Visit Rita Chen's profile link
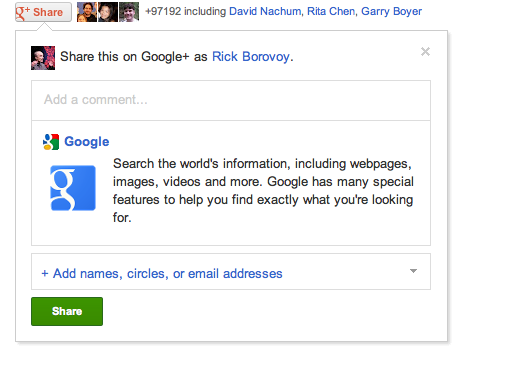Image resolution: width=505 pixels, height=372 pixels. pos(331,11)
